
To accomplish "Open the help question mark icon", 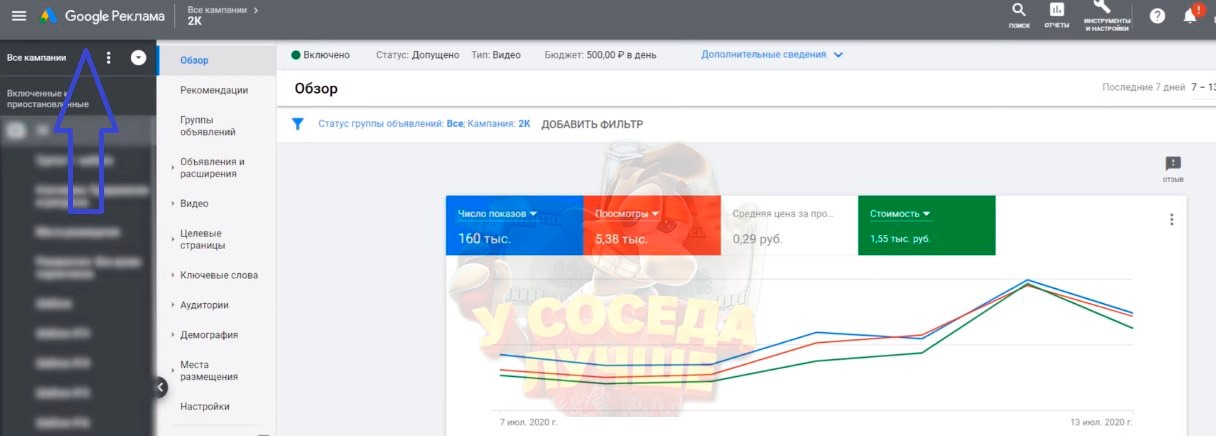I will pyautogui.click(x=1157, y=16).
